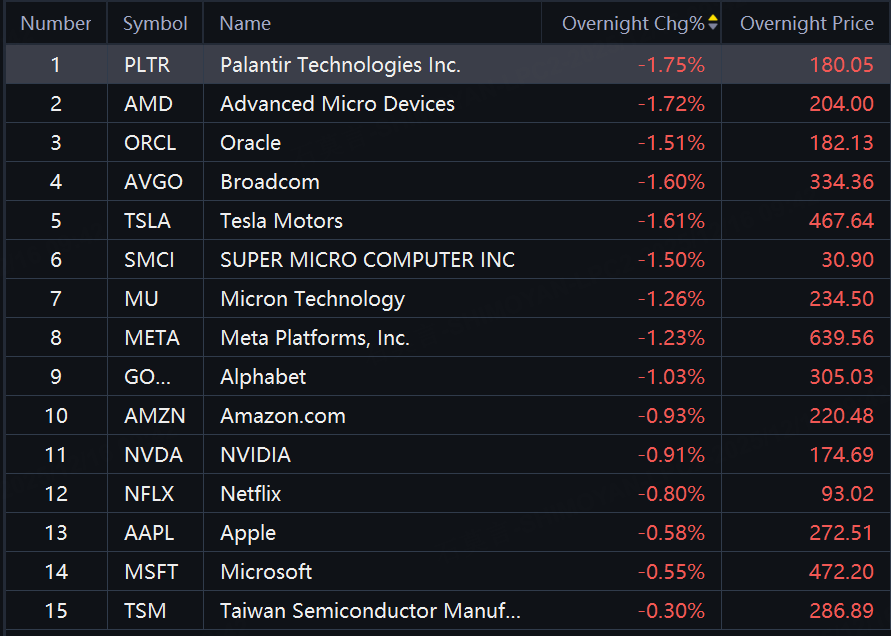This screenshot has width=891, height=636.
Task: Click Netflix's overnight price 93.02
Action: tap(841, 494)
